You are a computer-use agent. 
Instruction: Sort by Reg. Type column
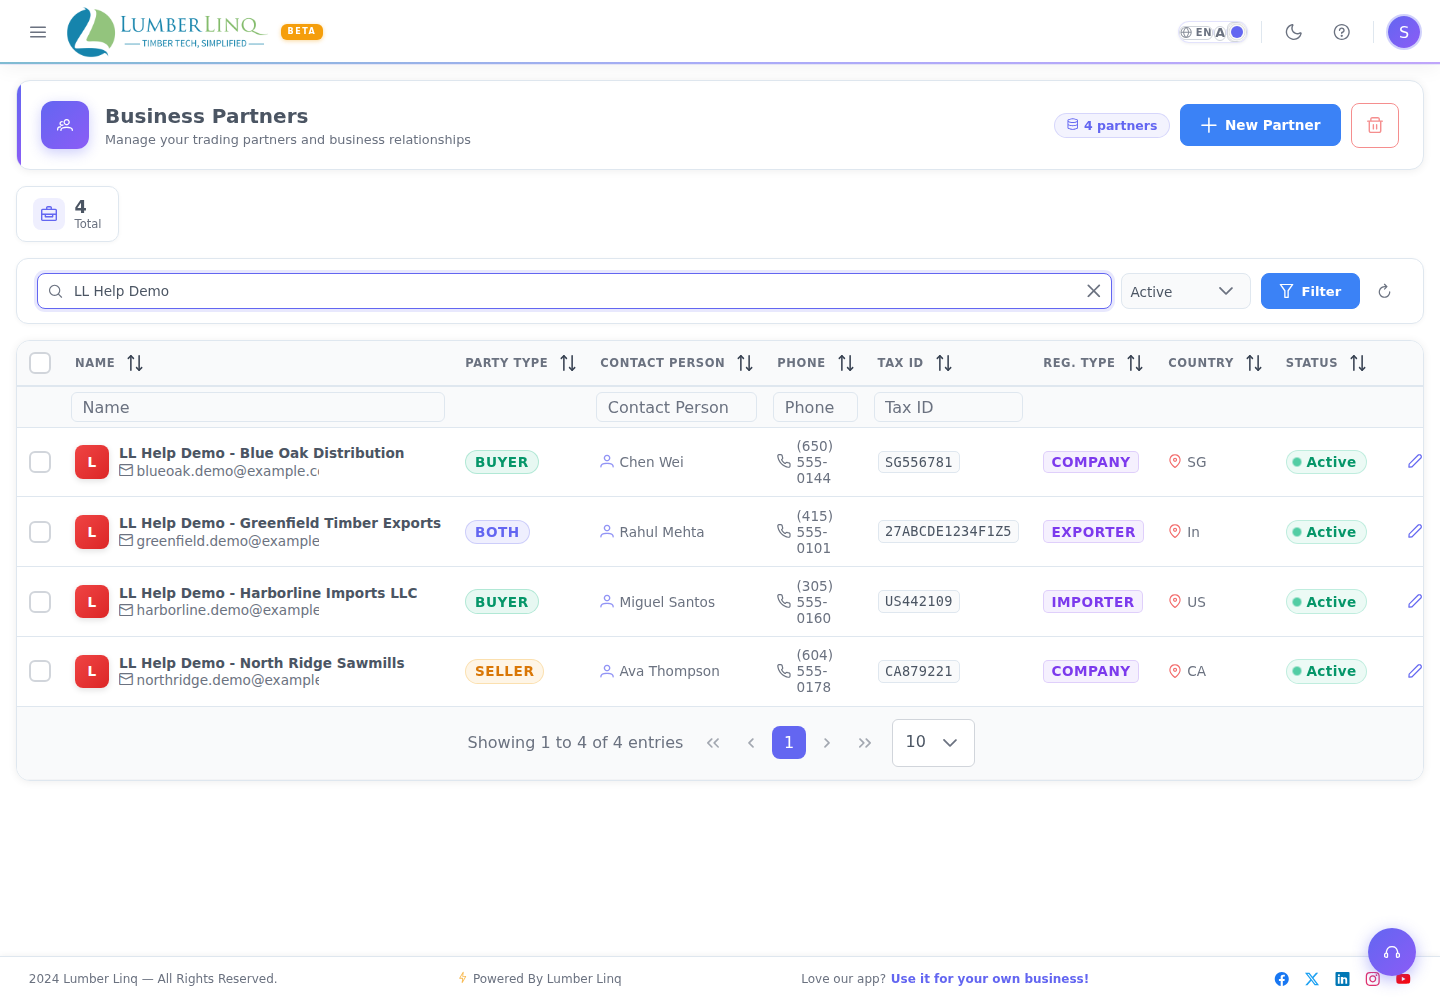tap(1135, 363)
